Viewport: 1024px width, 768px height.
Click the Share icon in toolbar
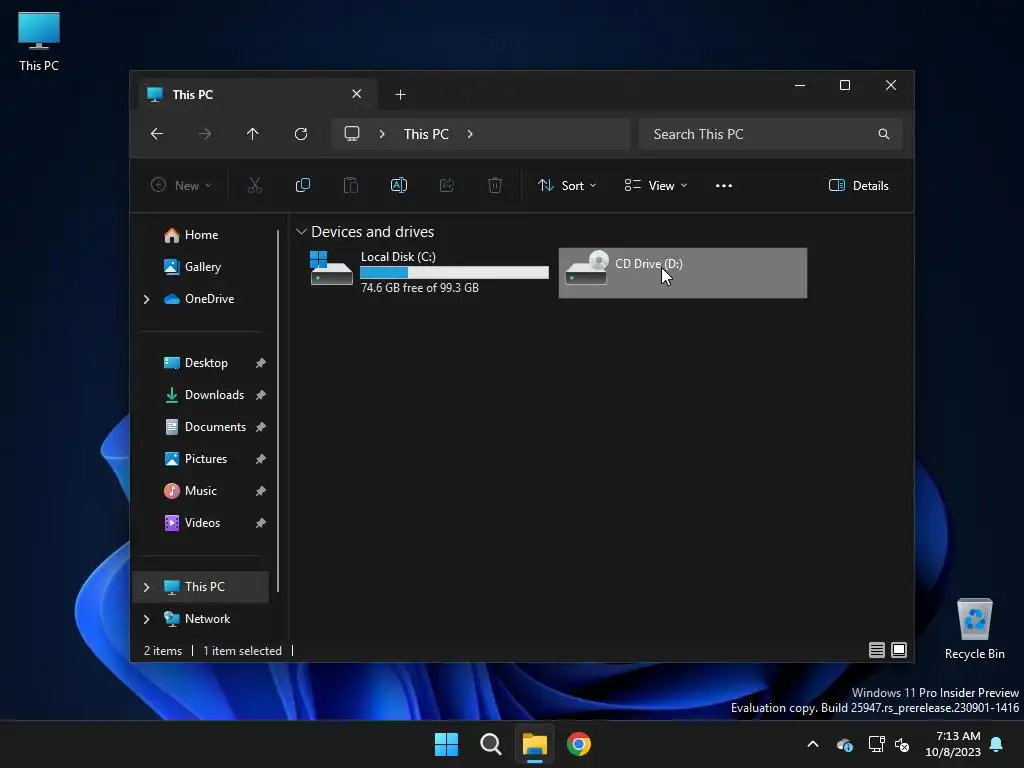(447, 185)
